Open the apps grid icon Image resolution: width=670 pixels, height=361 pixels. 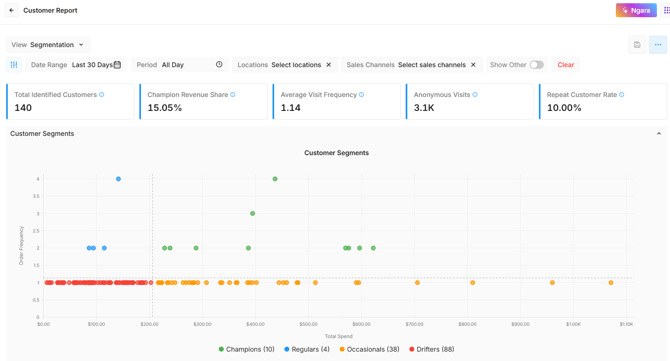pyautogui.click(x=666, y=10)
